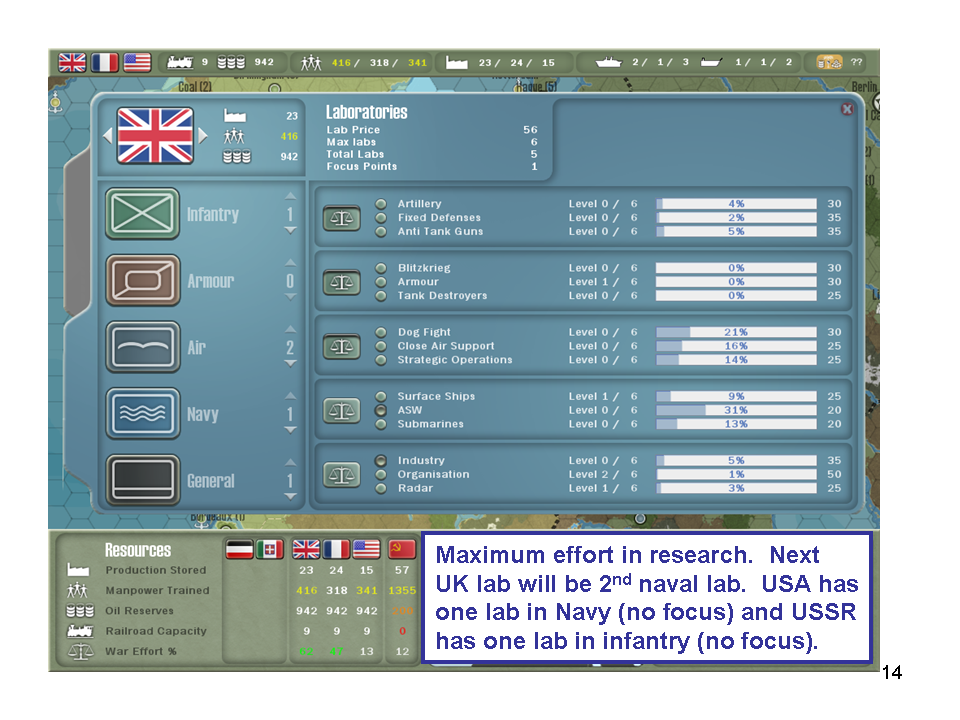Click the balance scales button for Dog Fight group
The height and width of the screenshot is (720, 960).
342,347
